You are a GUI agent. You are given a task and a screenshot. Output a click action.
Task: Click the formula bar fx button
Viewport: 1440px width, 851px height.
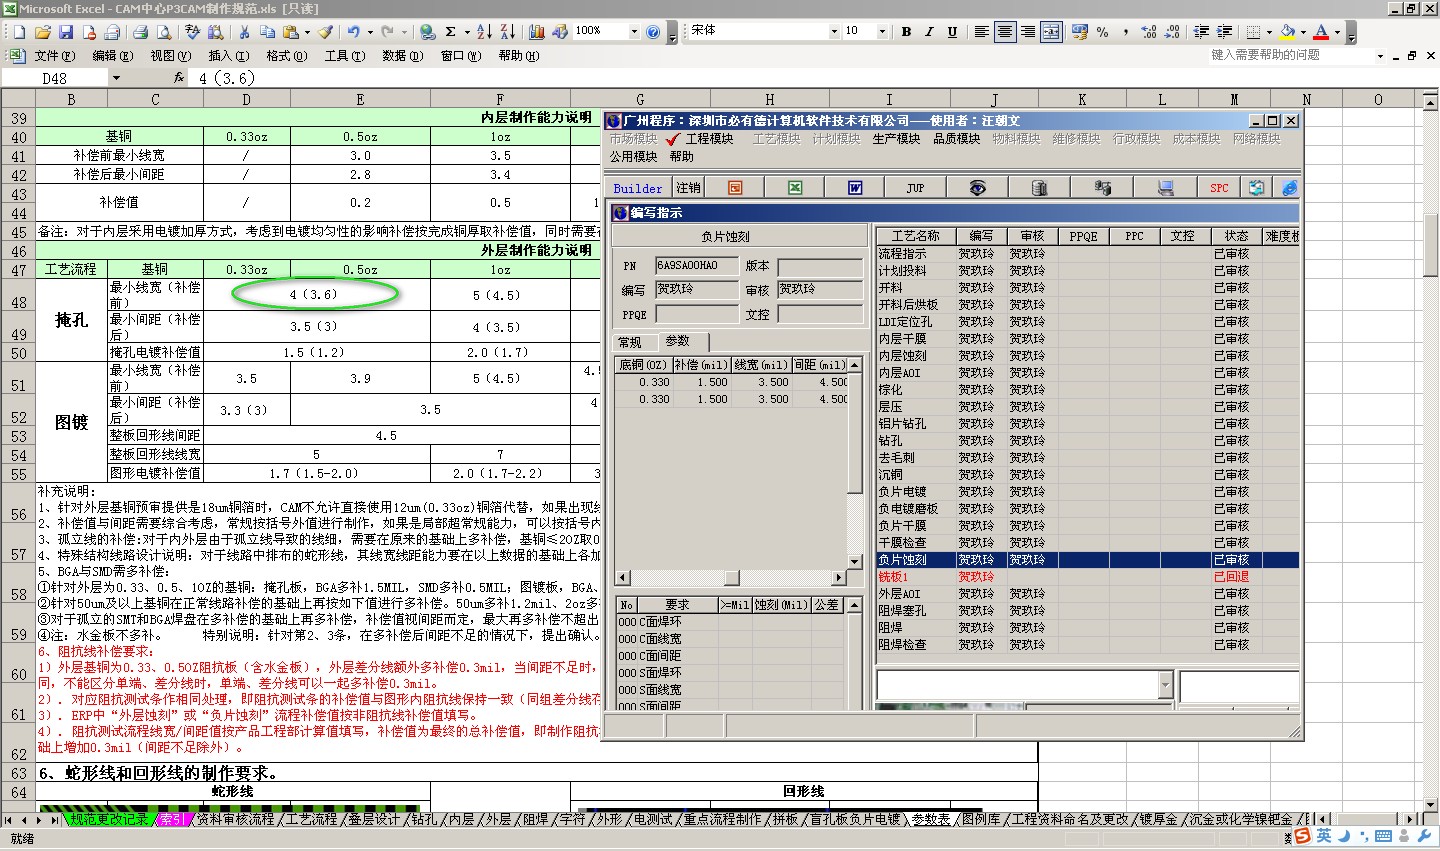click(179, 78)
